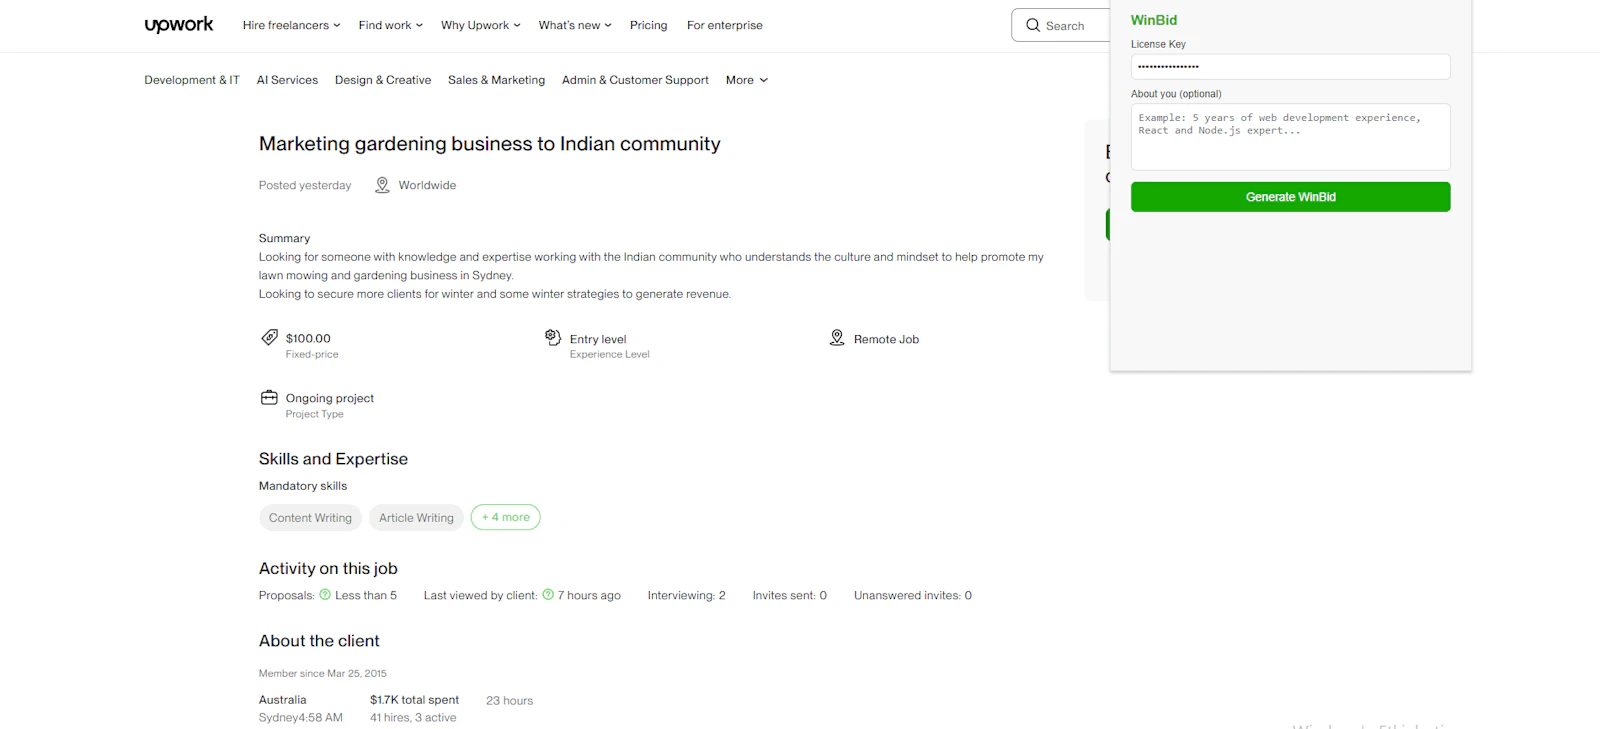The width and height of the screenshot is (1600, 729).
Task: Click the Interviewing: 2 text
Action: click(x=687, y=595)
